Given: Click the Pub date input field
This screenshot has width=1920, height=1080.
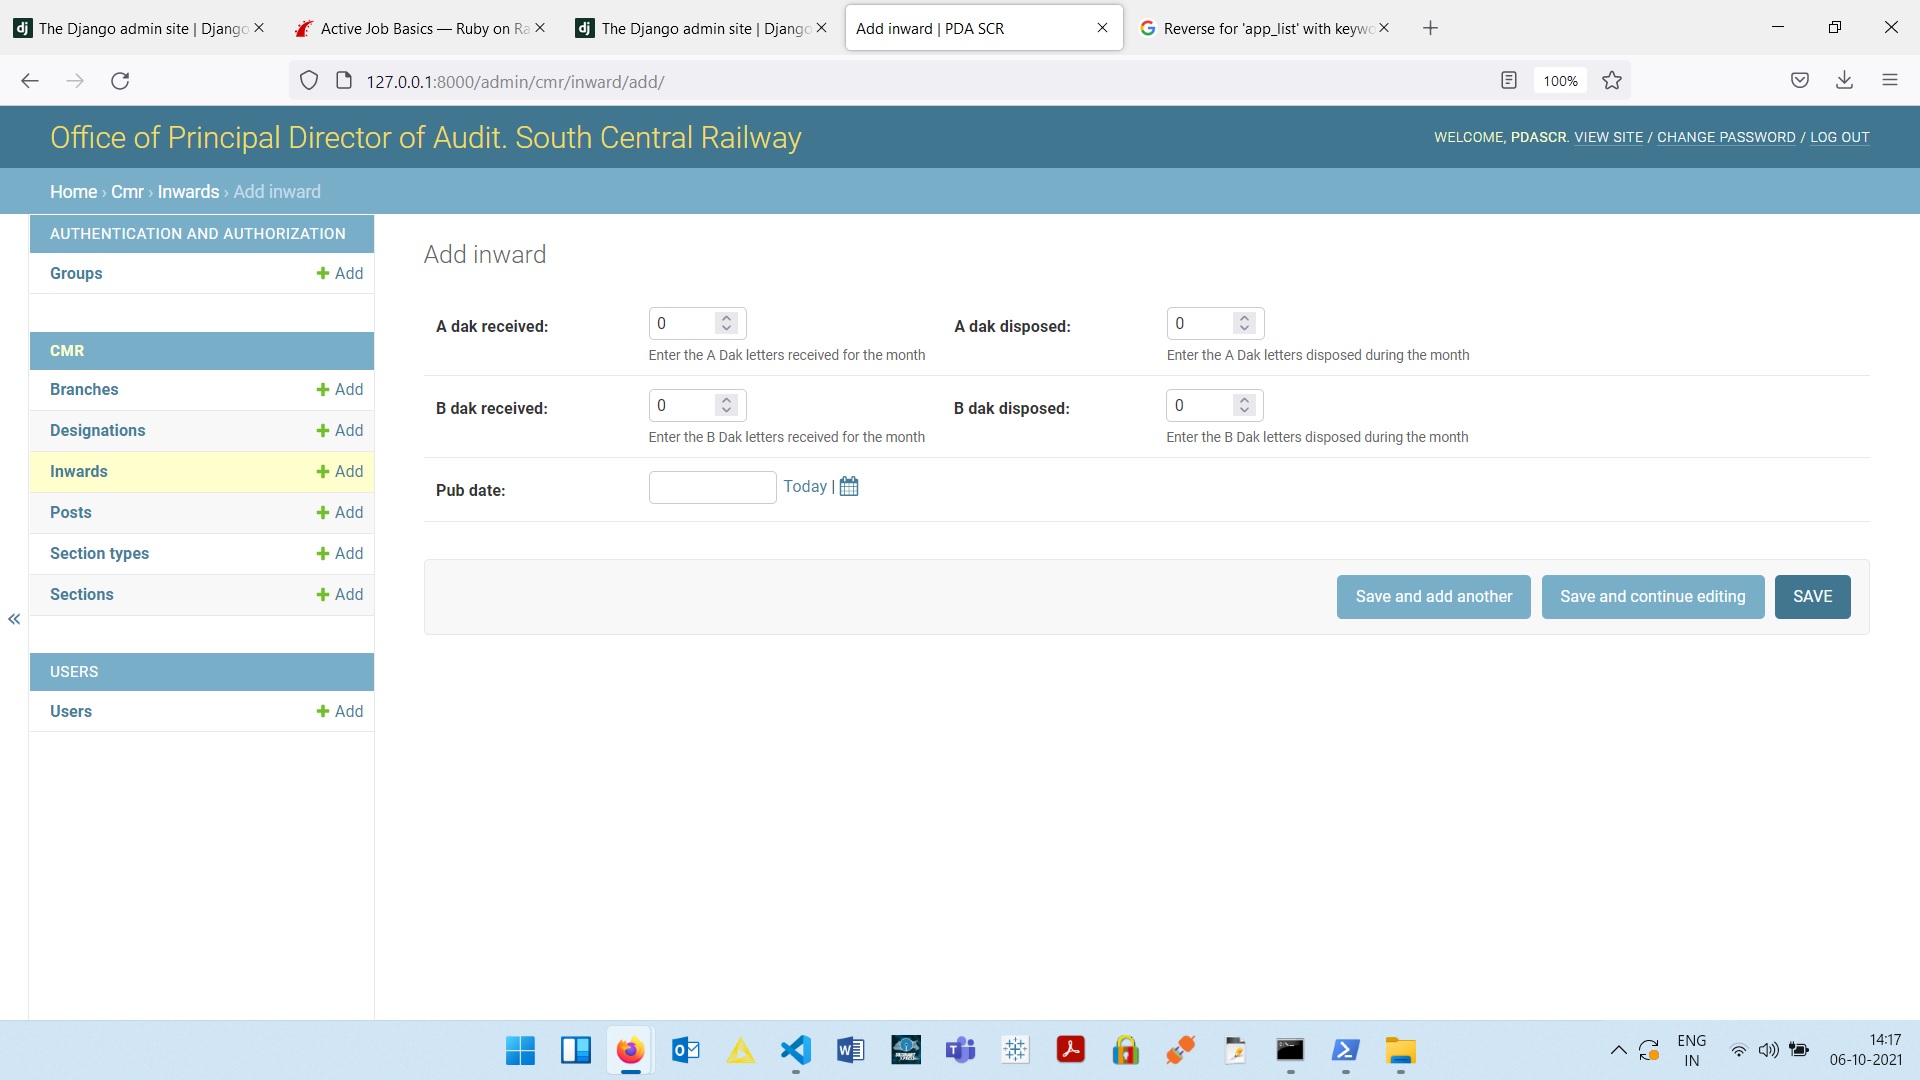Looking at the screenshot, I should click(712, 488).
